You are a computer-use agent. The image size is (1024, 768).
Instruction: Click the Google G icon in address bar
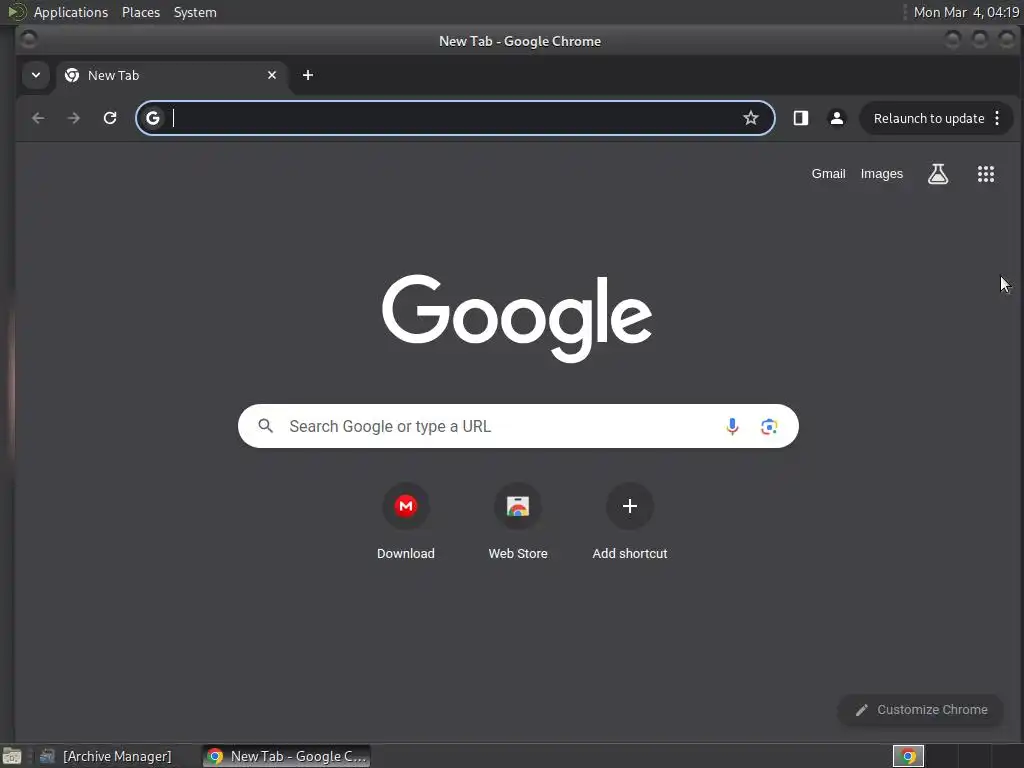pos(153,118)
